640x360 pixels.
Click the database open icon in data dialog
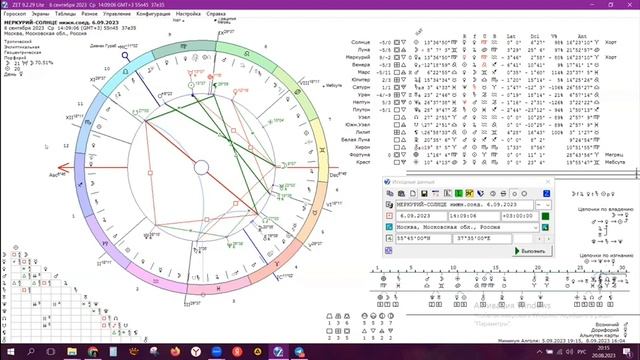401,193
